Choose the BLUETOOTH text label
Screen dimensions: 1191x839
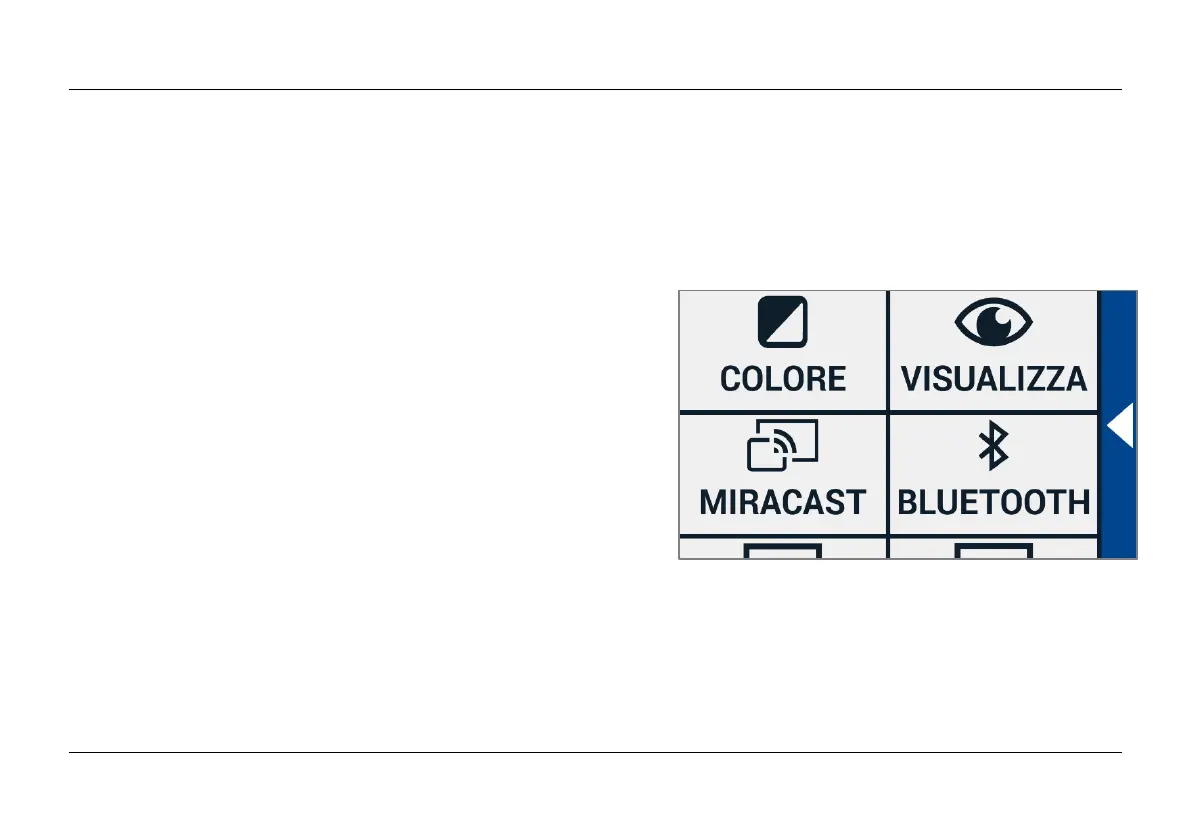[993, 502]
